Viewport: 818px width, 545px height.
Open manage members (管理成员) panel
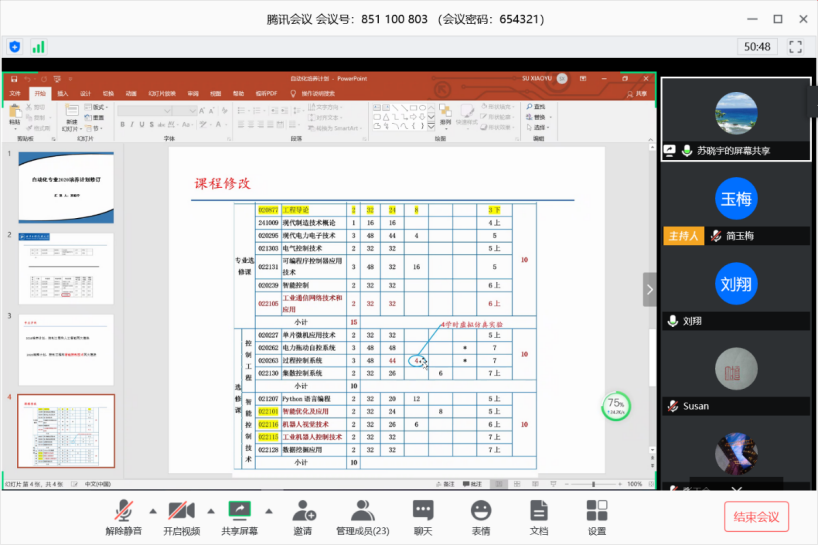tap(362, 510)
